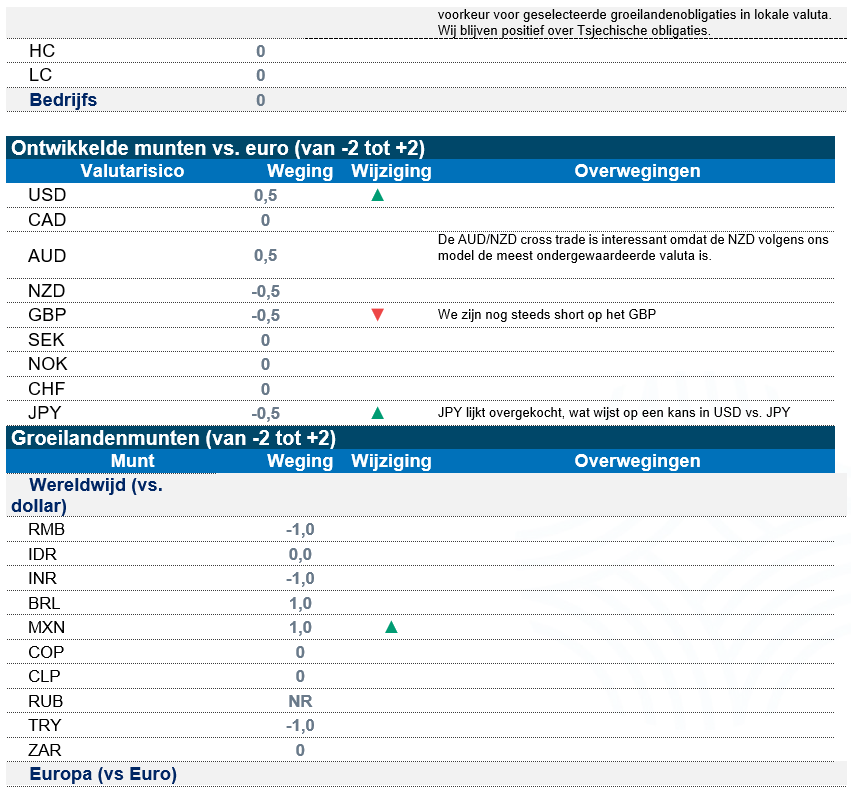
Task: Select the 'Bedrijfs' row label
Action: tap(63, 100)
